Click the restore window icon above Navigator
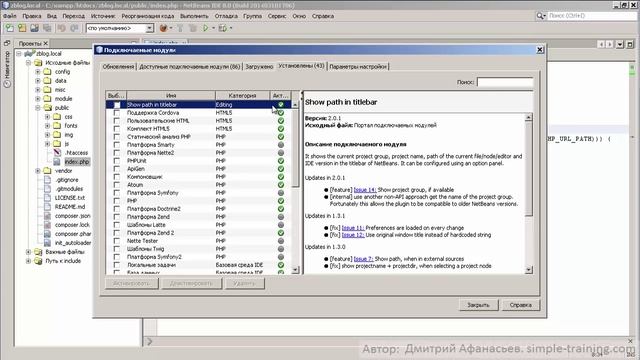This screenshot has height=360, width=640. coord(7,43)
